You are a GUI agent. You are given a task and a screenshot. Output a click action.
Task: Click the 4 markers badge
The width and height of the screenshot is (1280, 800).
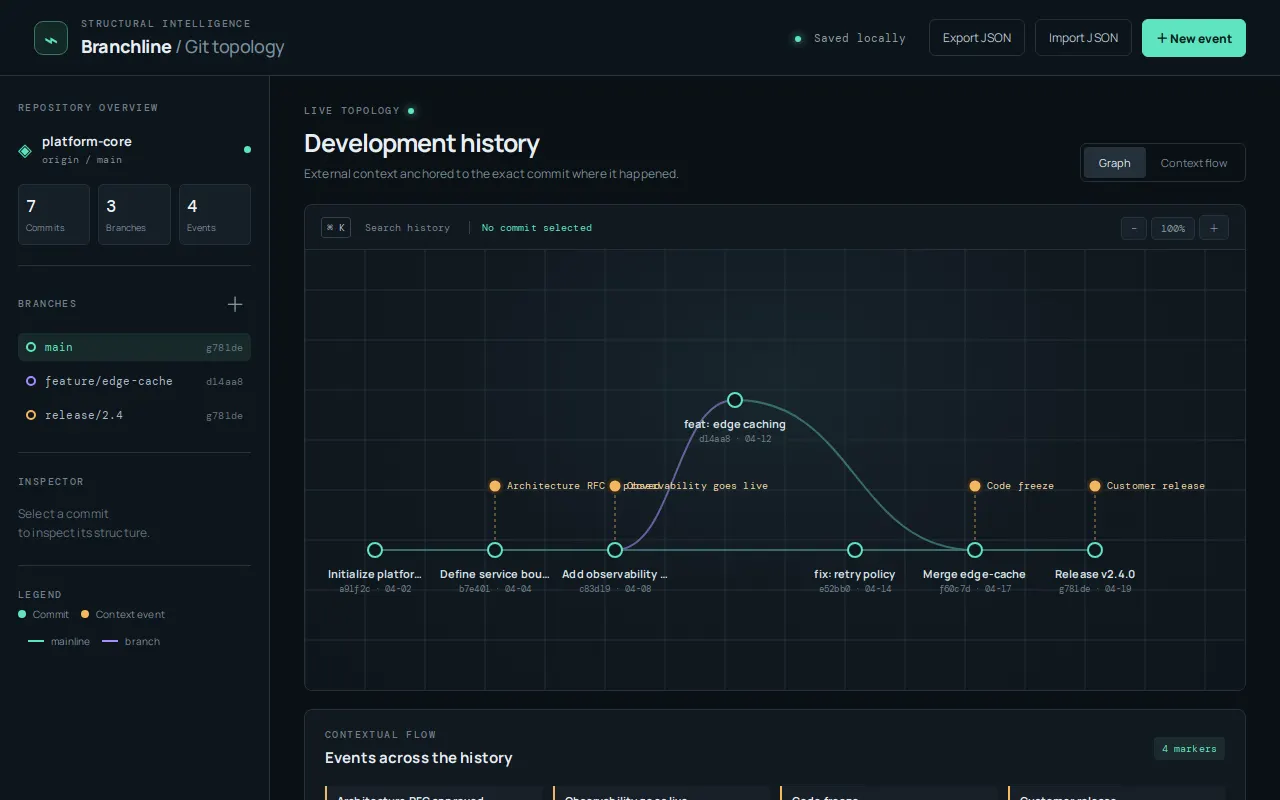click(x=1189, y=749)
